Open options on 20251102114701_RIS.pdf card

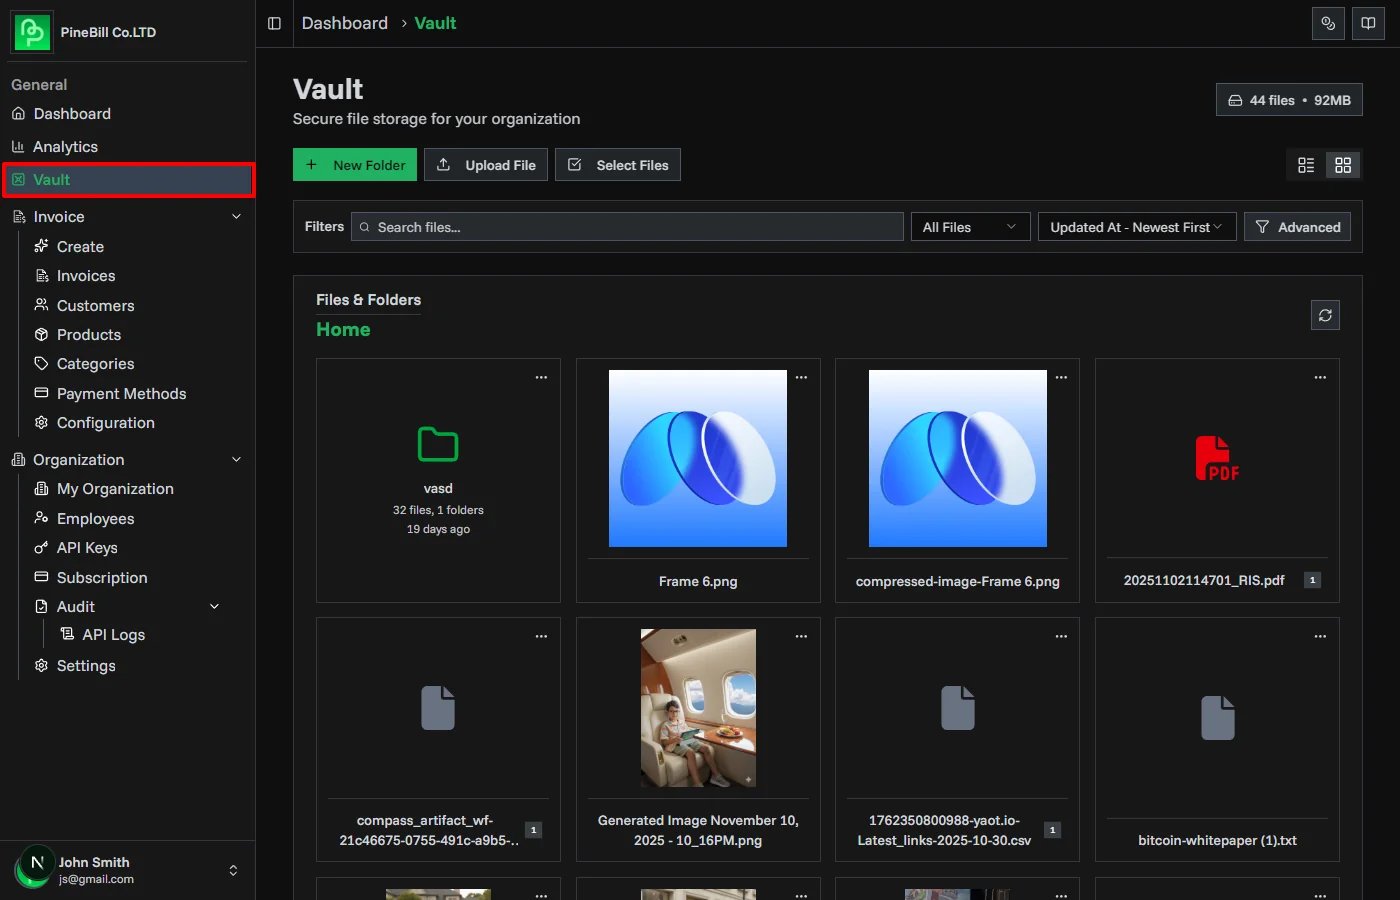pyautogui.click(x=1320, y=377)
